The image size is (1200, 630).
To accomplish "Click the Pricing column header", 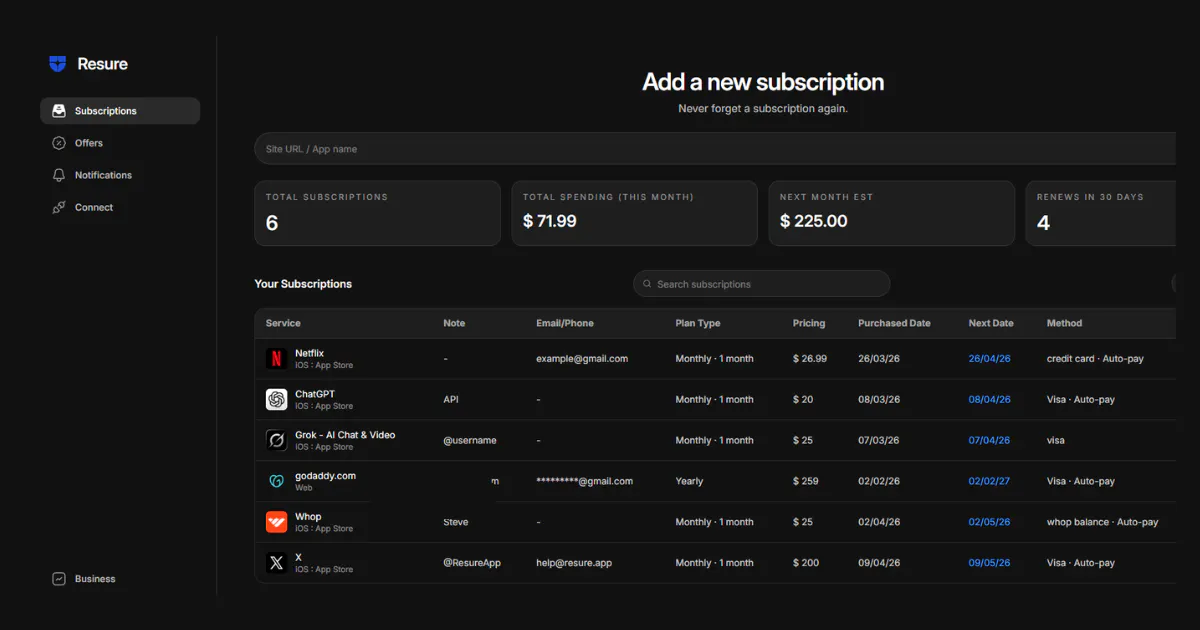I will pos(809,323).
